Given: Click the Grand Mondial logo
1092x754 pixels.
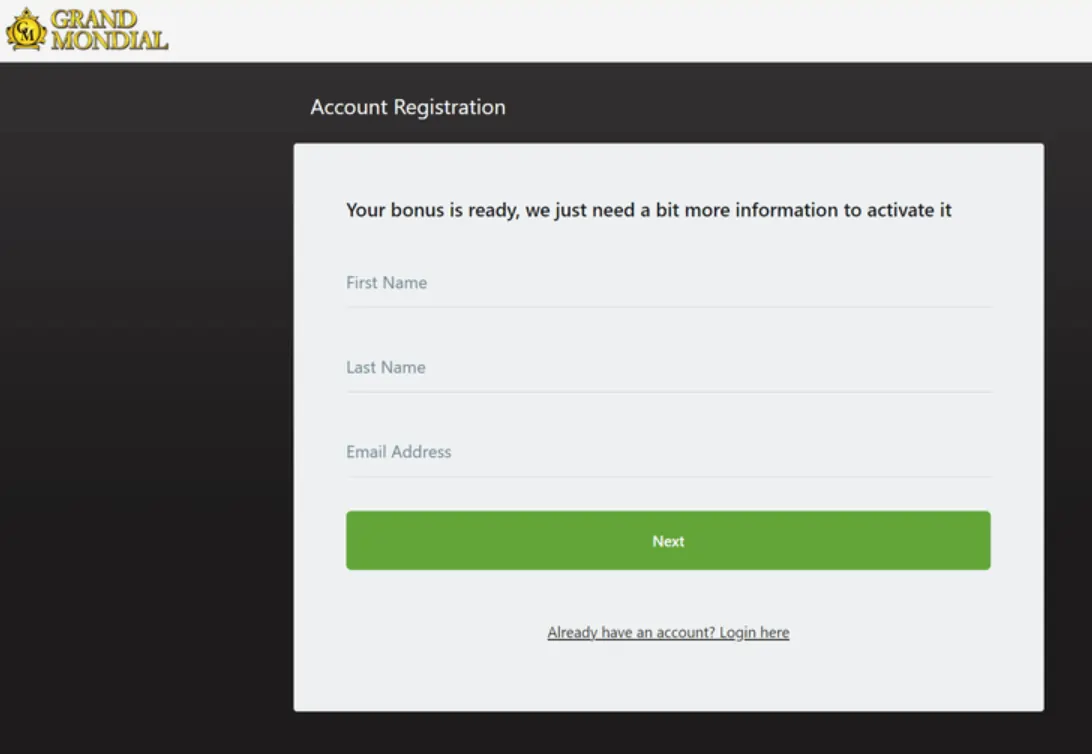Looking at the screenshot, I should (86, 30).
